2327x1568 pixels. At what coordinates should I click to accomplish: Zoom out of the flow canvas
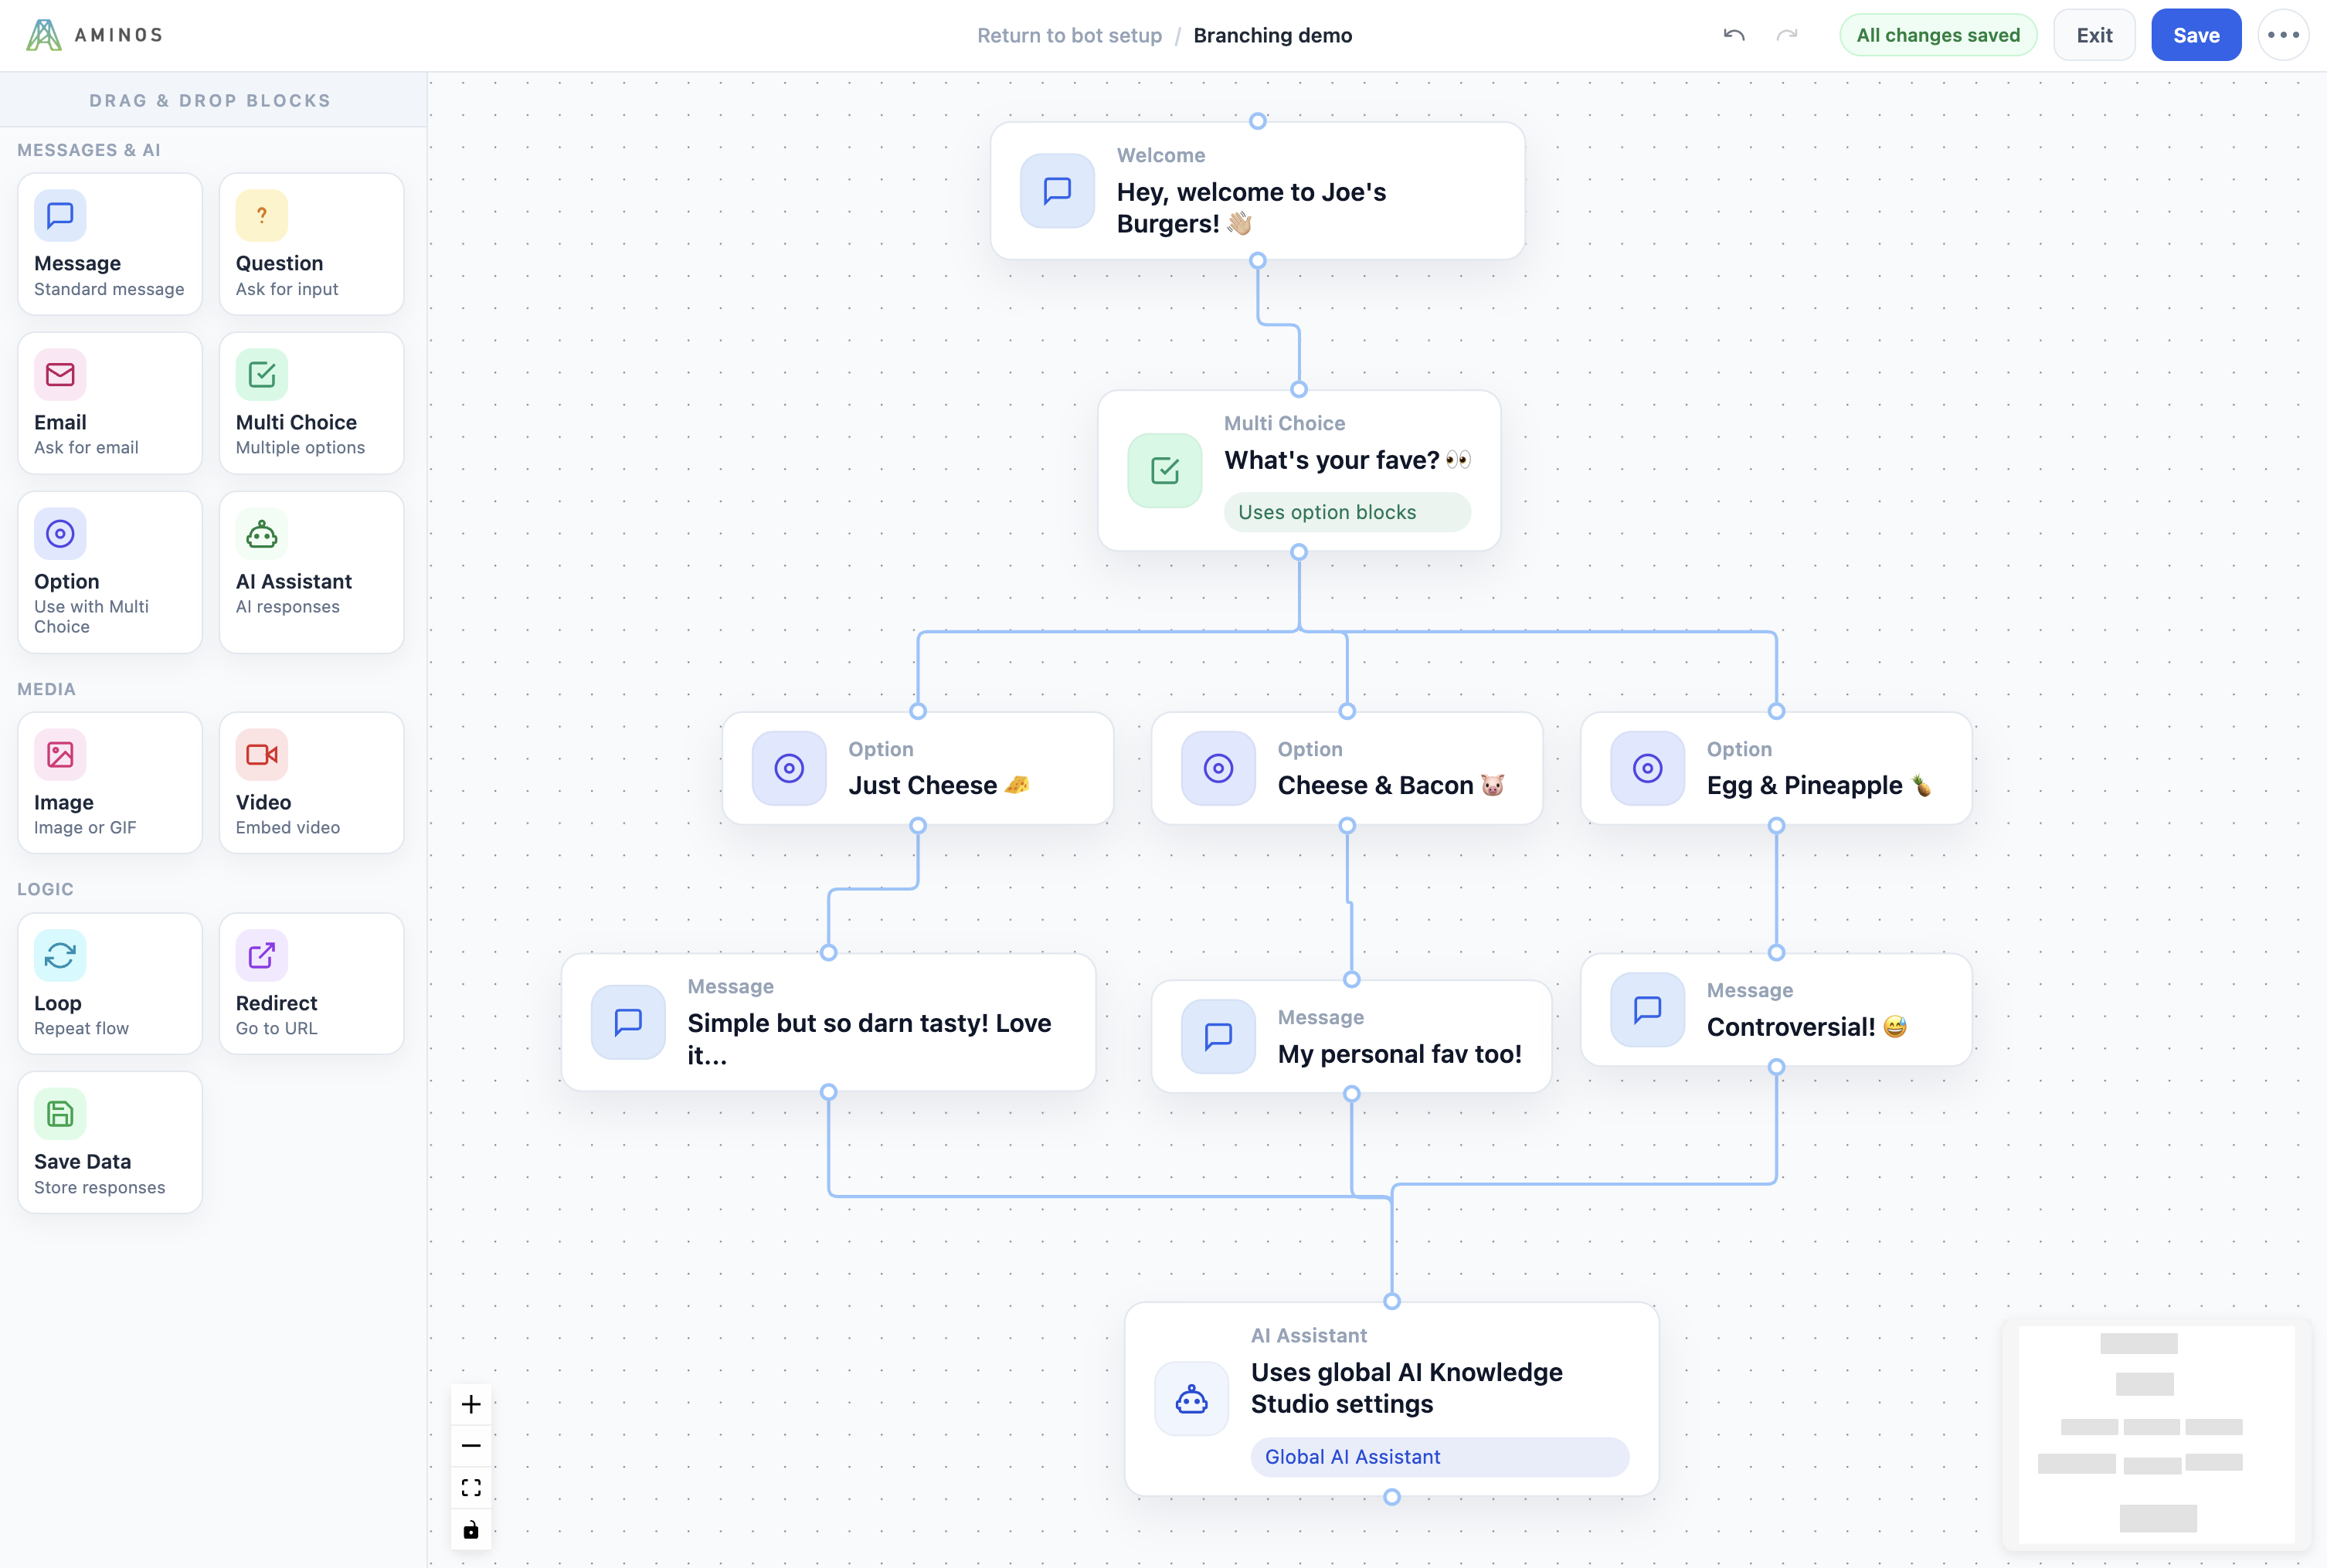click(471, 1445)
